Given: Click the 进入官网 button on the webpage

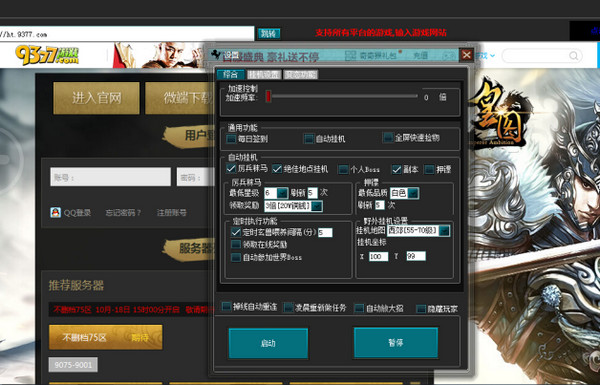Looking at the screenshot, I should point(96,98).
